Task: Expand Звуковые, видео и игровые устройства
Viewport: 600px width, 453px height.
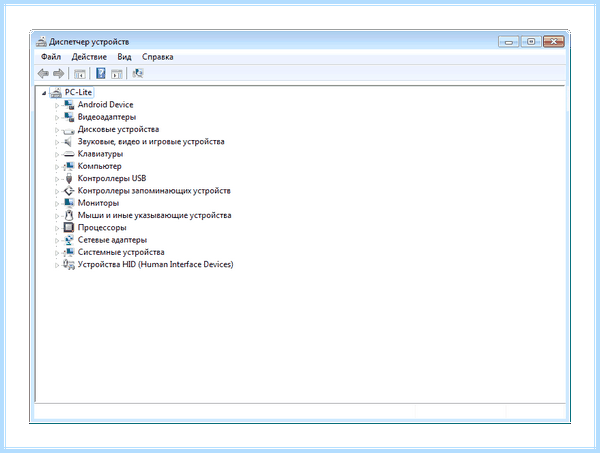Action: (57, 142)
